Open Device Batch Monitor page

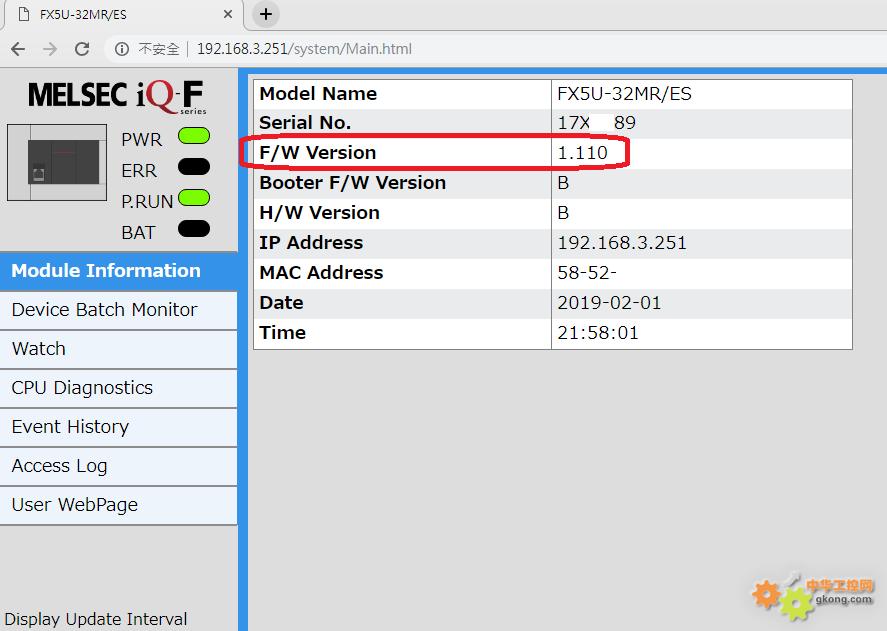(x=119, y=310)
